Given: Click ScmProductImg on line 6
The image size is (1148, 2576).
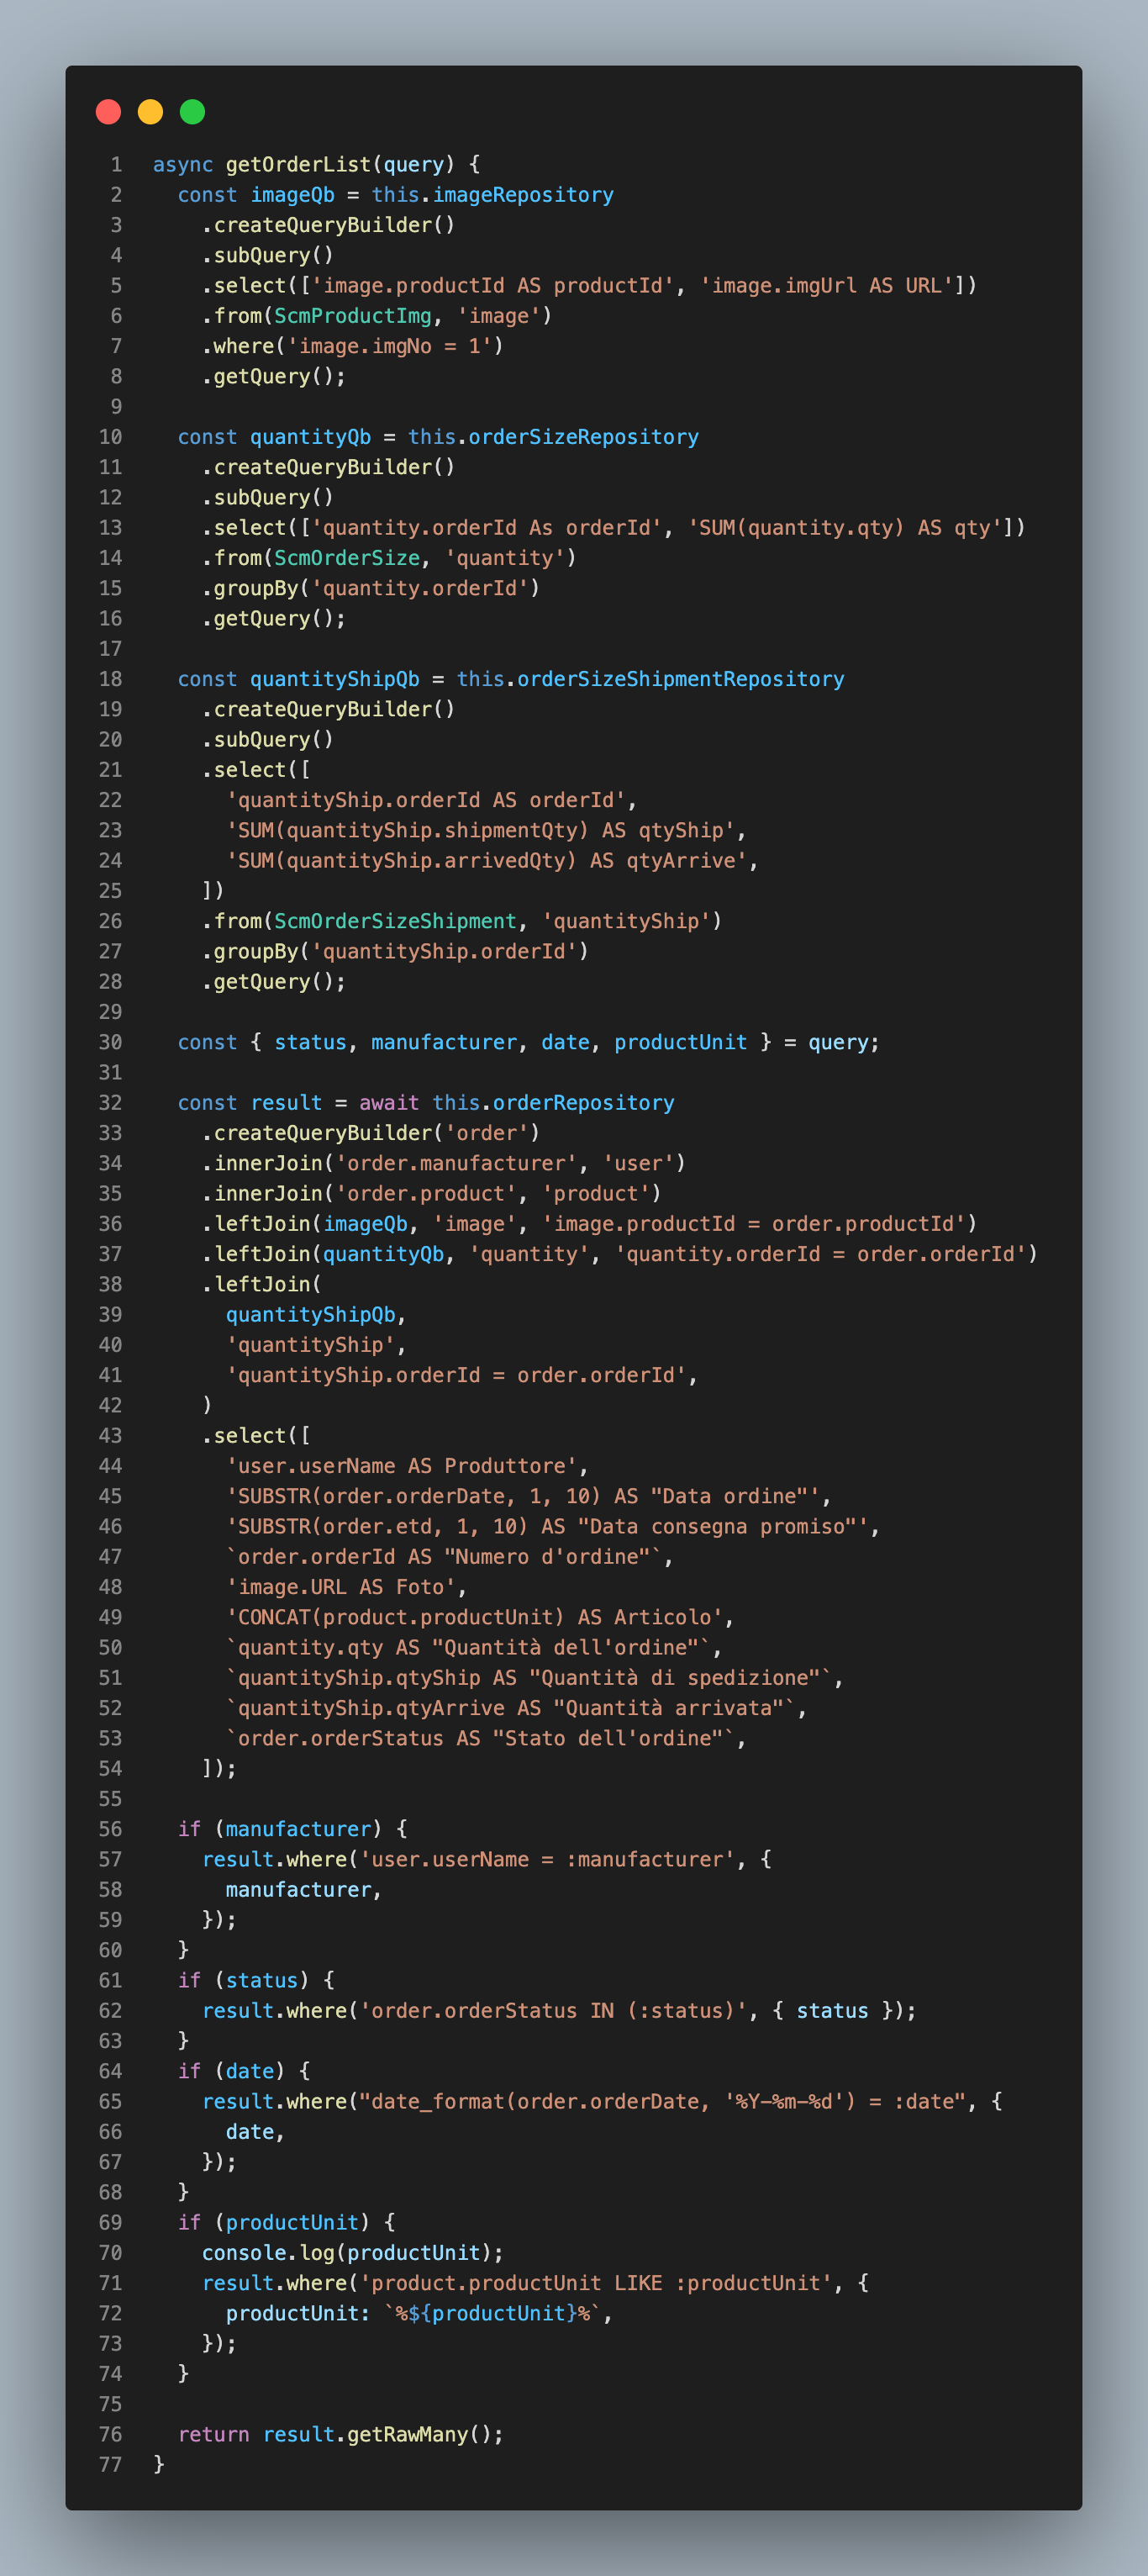Looking at the screenshot, I should [x=353, y=316].
